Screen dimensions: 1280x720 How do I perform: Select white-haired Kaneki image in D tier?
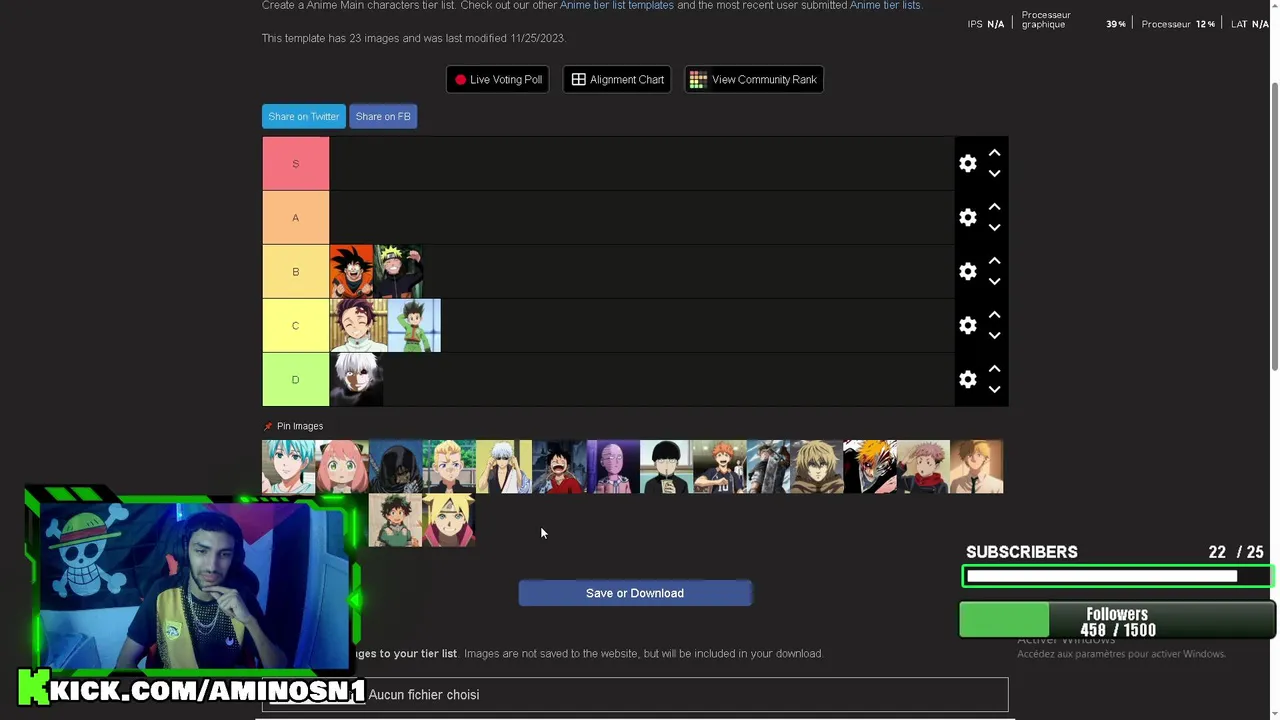pos(356,379)
